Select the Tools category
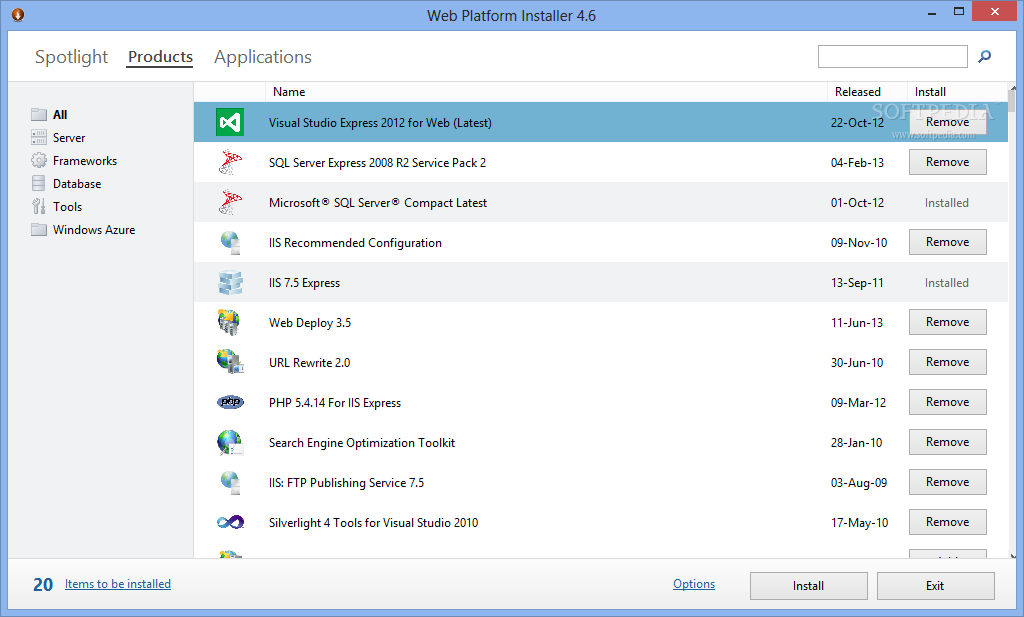Viewport: 1024px width, 617px height. coord(67,206)
